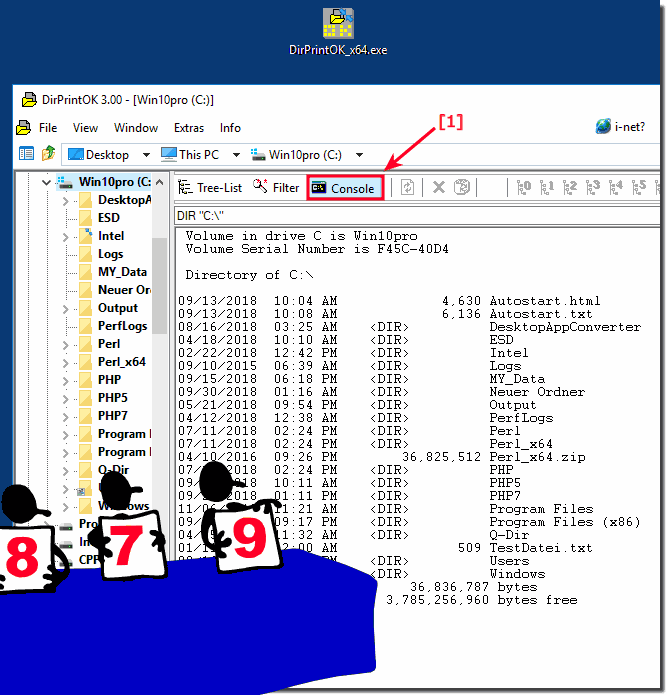The width and height of the screenshot is (667, 695).
Task: Click the expand level 1 tree icon
Action: (x=546, y=187)
